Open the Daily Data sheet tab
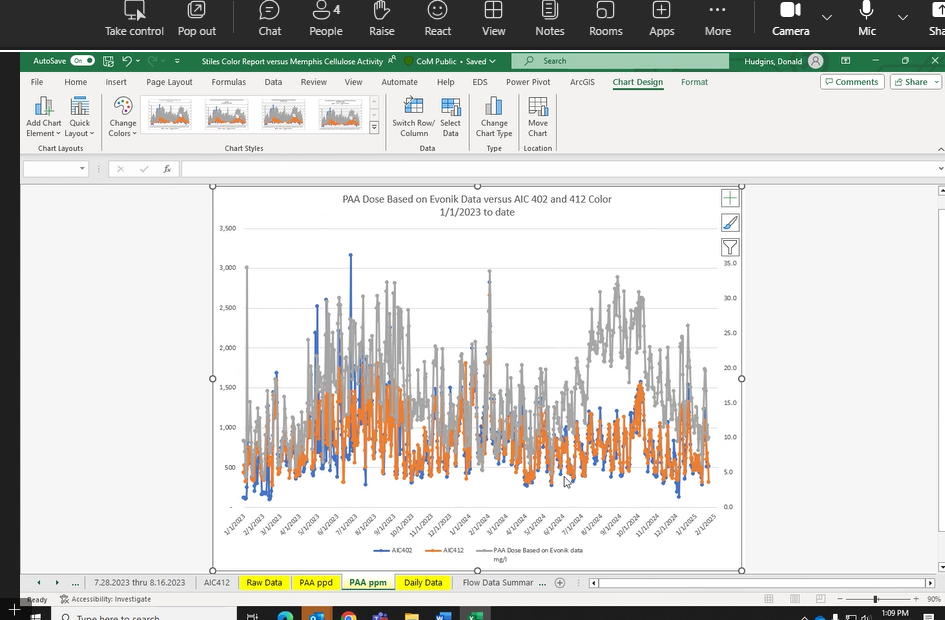 click(423, 582)
